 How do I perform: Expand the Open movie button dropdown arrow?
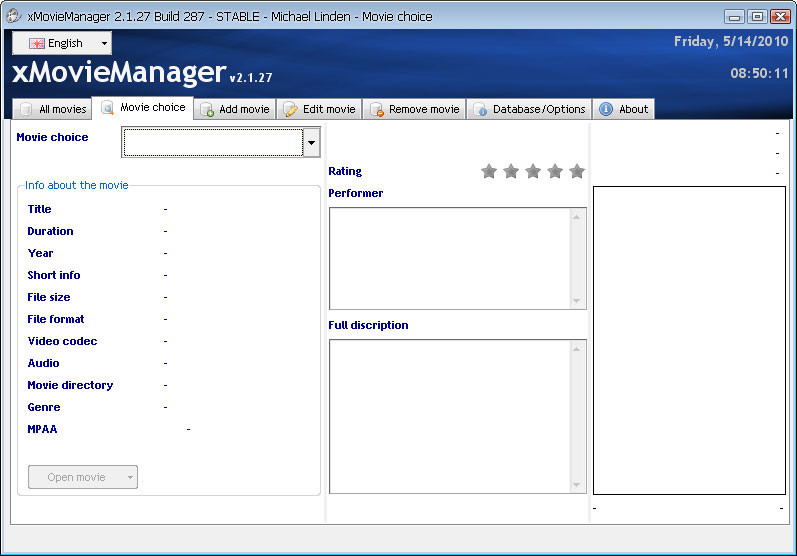click(x=130, y=477)
